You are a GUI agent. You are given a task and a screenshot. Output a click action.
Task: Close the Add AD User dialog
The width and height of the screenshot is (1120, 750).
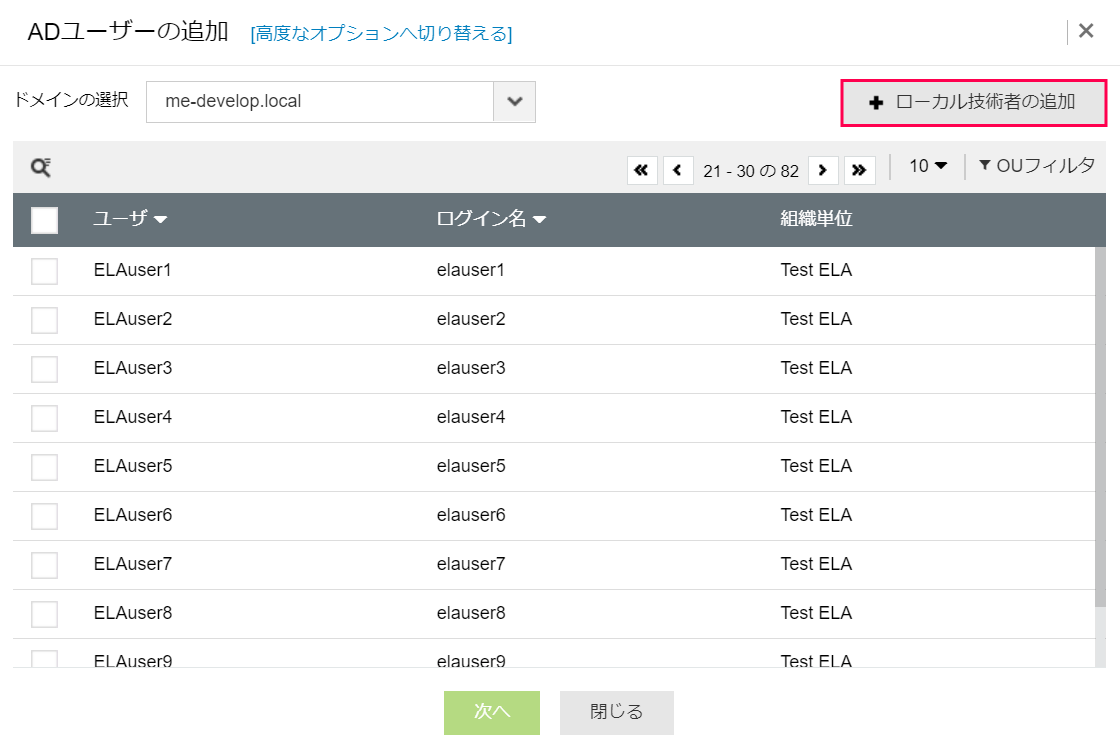(1086, 31)
